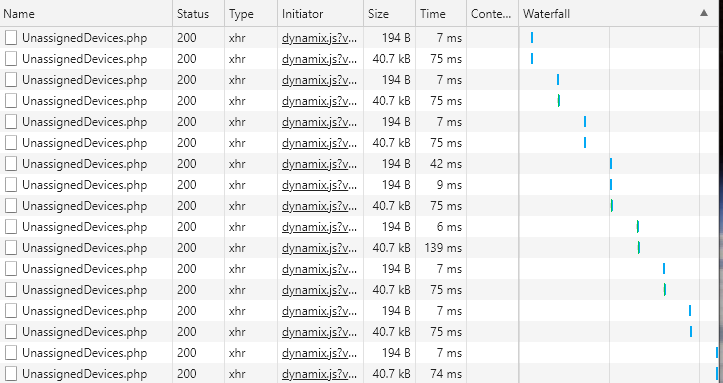Open the dynamix.js initiator link in the 6 ms row
The height and width of the screenshot is (383, 723).
tap(319, 227)
